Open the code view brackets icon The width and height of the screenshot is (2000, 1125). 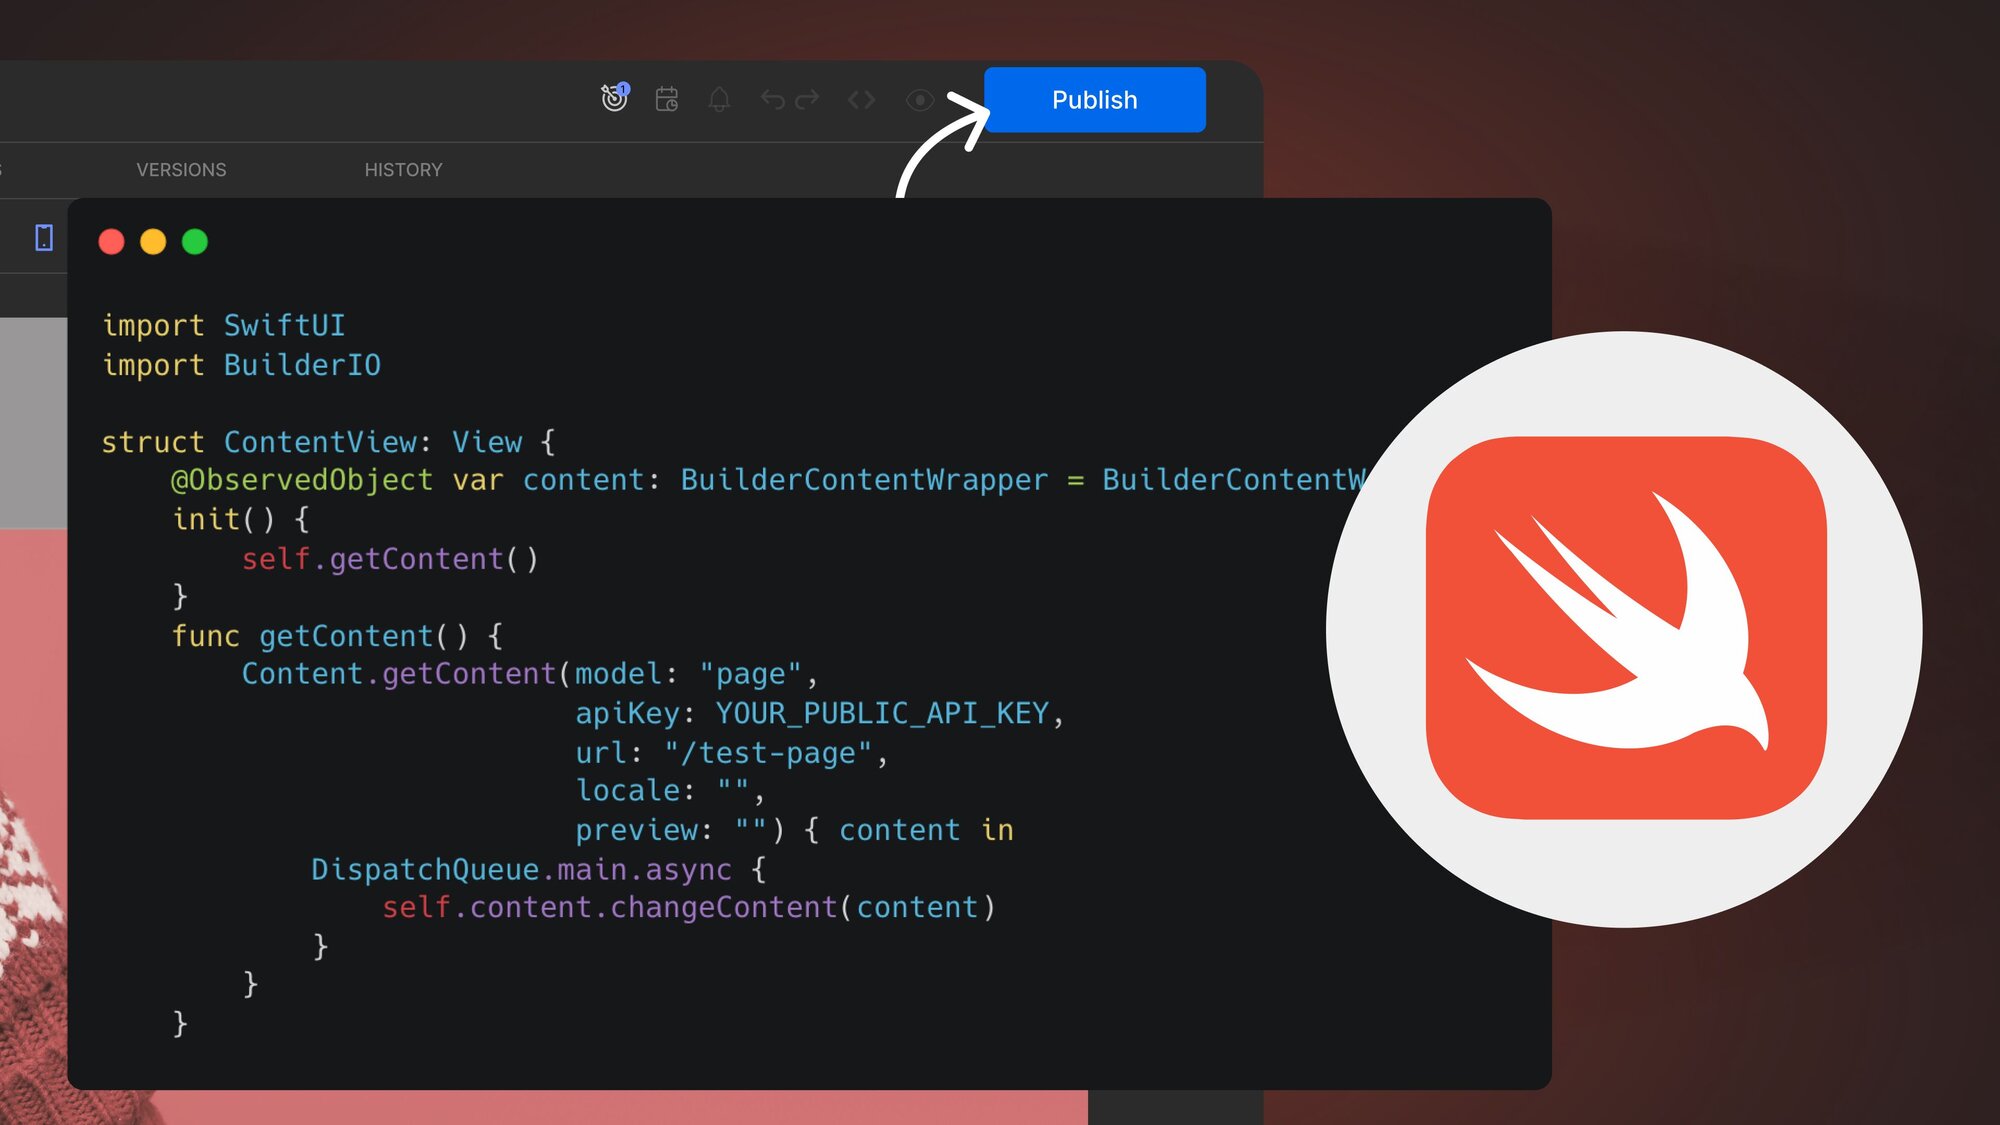click(x=861, y=99)
